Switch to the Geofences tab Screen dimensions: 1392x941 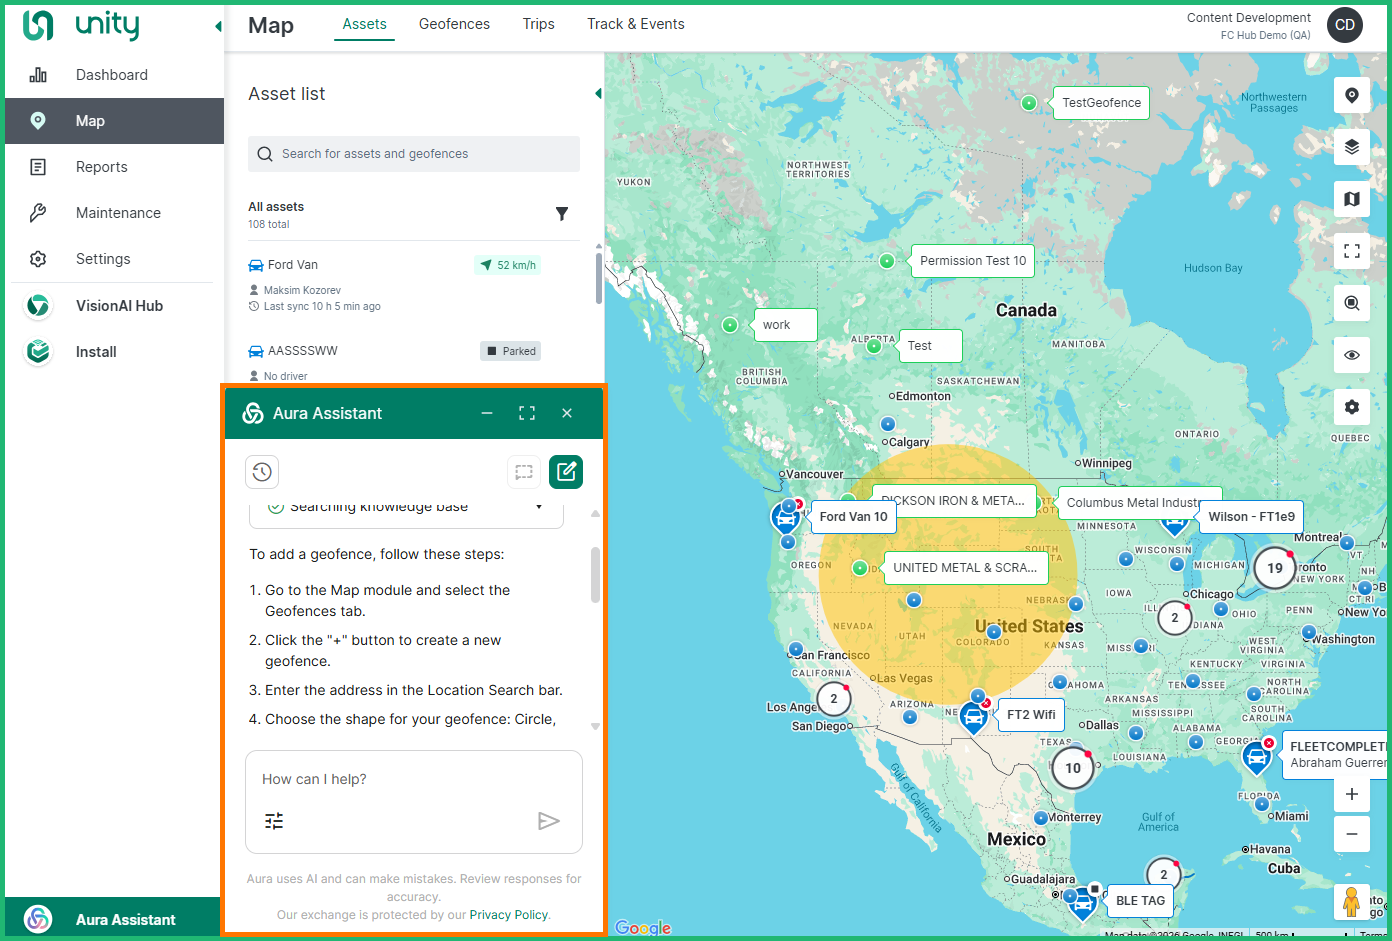pos(454,24)
